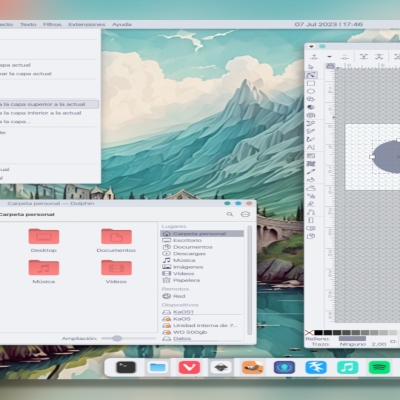Image resolution: width=400 pixels, height=400 pixels.
Task: Open the Texto menu
Action: coord(28,24)
